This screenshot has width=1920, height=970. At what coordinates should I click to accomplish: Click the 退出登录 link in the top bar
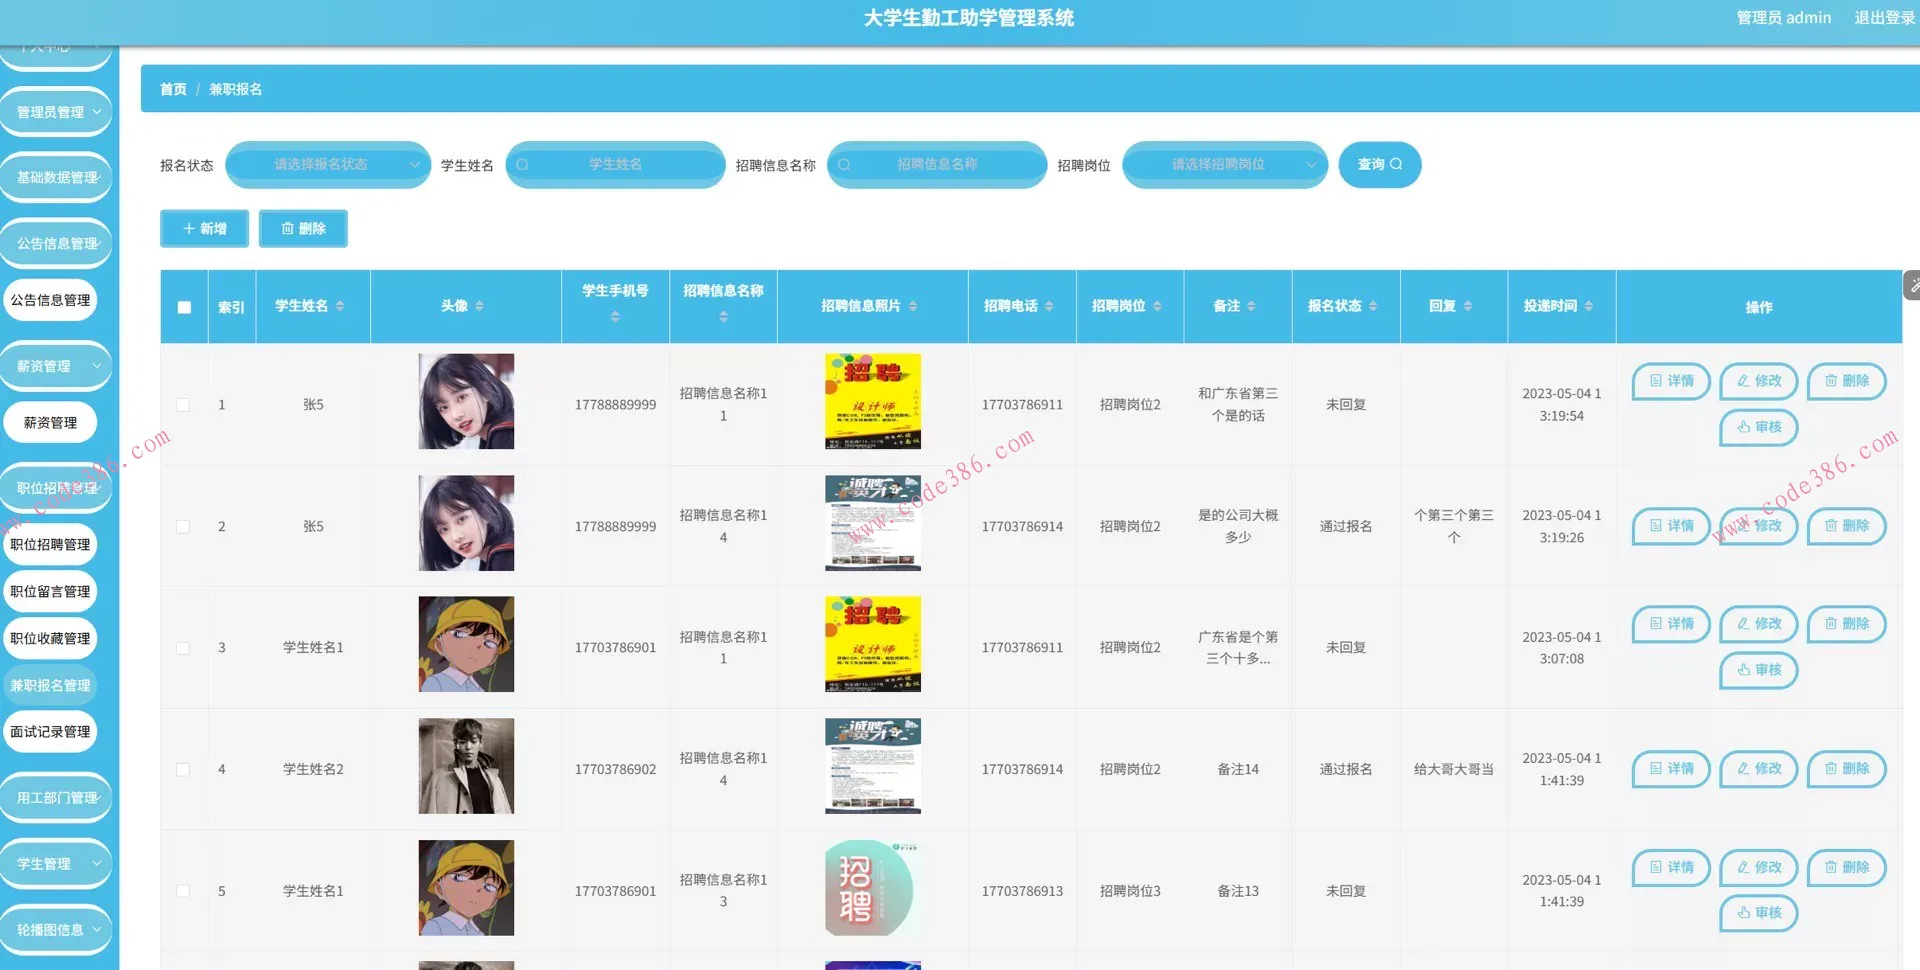(1884, 17)
